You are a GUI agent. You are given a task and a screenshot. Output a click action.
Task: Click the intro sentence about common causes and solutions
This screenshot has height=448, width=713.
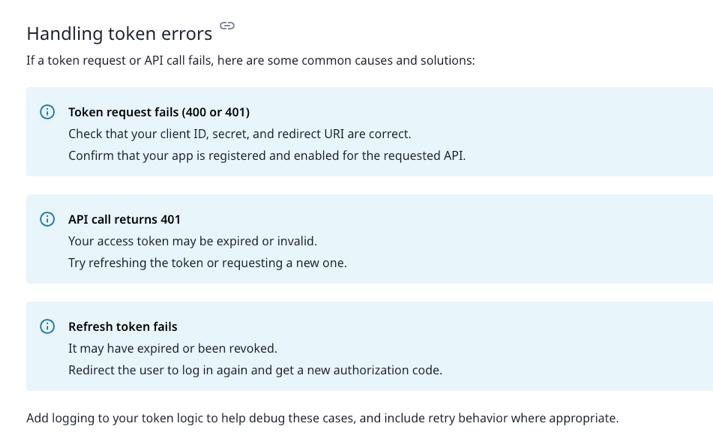[250, 60]
